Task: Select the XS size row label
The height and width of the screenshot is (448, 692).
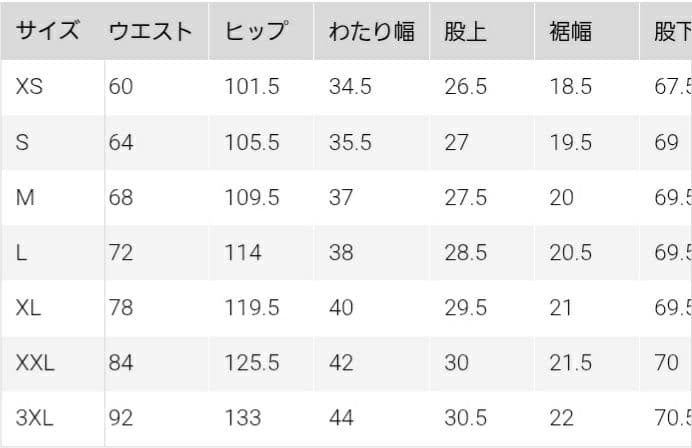Action: click(x=30, y=87)
